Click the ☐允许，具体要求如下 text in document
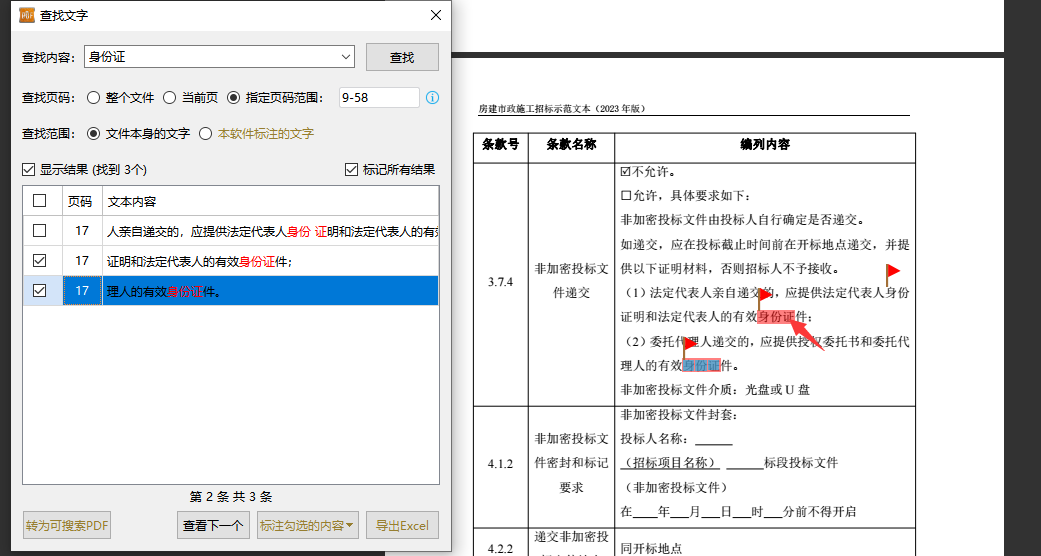The height and width of the screenshot is (556, 1041). [x=685, y=196]
